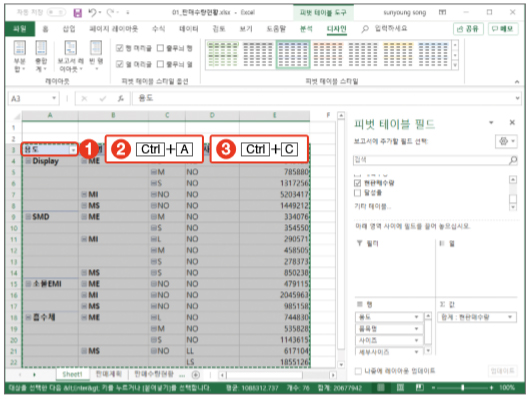Open the Report Layout (보고서 레이아웃) menu
This screenshot has height=399, width=531.
(70, 56)
